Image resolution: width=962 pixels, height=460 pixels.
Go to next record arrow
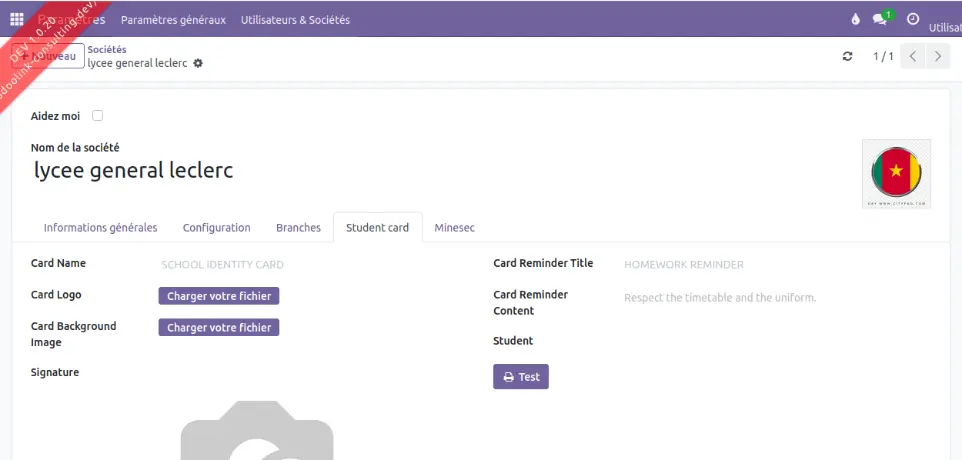pyautogui.click(x=938, y=56)
